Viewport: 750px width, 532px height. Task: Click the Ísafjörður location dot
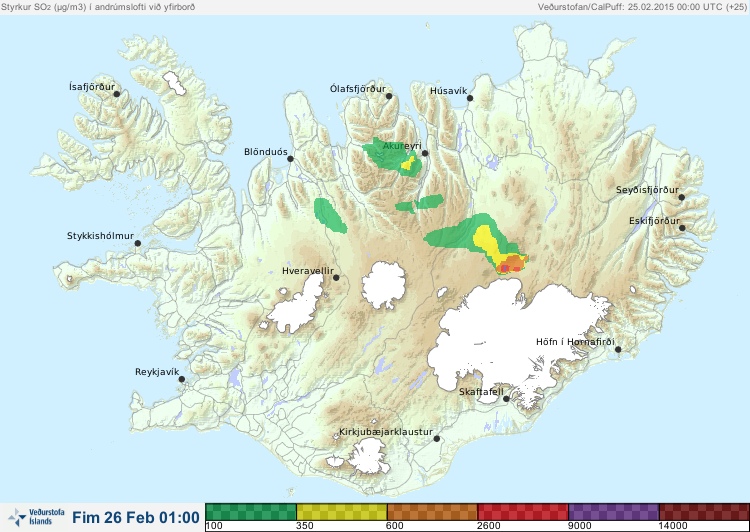116,94
